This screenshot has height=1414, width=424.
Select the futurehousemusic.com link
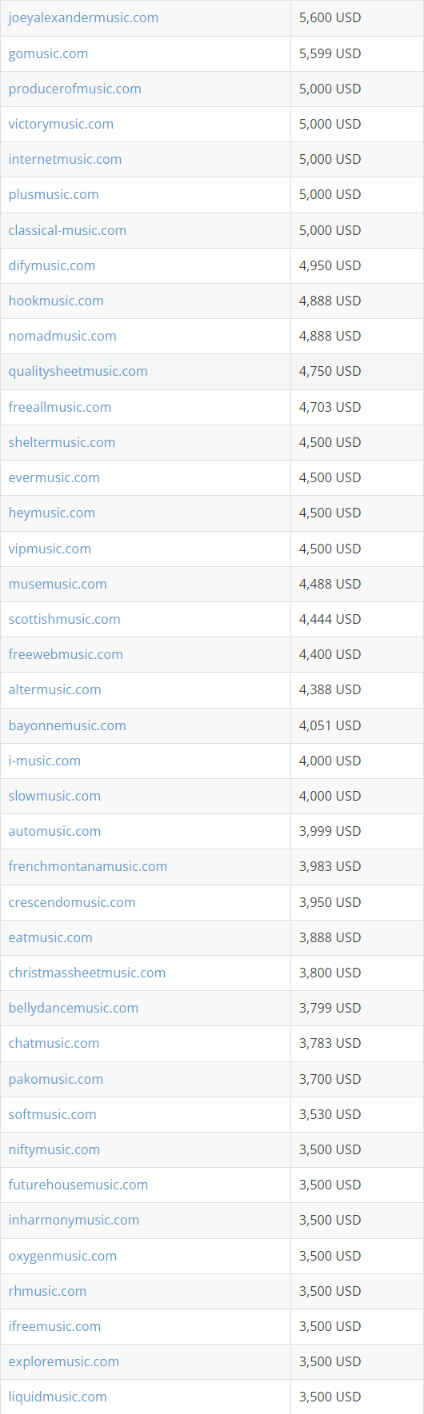78,1185
